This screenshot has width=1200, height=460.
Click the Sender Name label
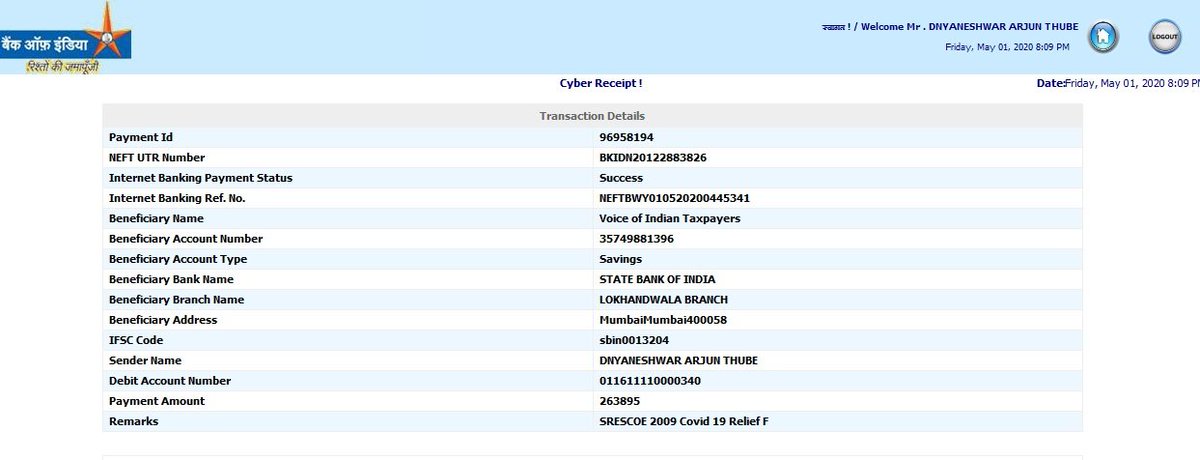coord(145,360)
